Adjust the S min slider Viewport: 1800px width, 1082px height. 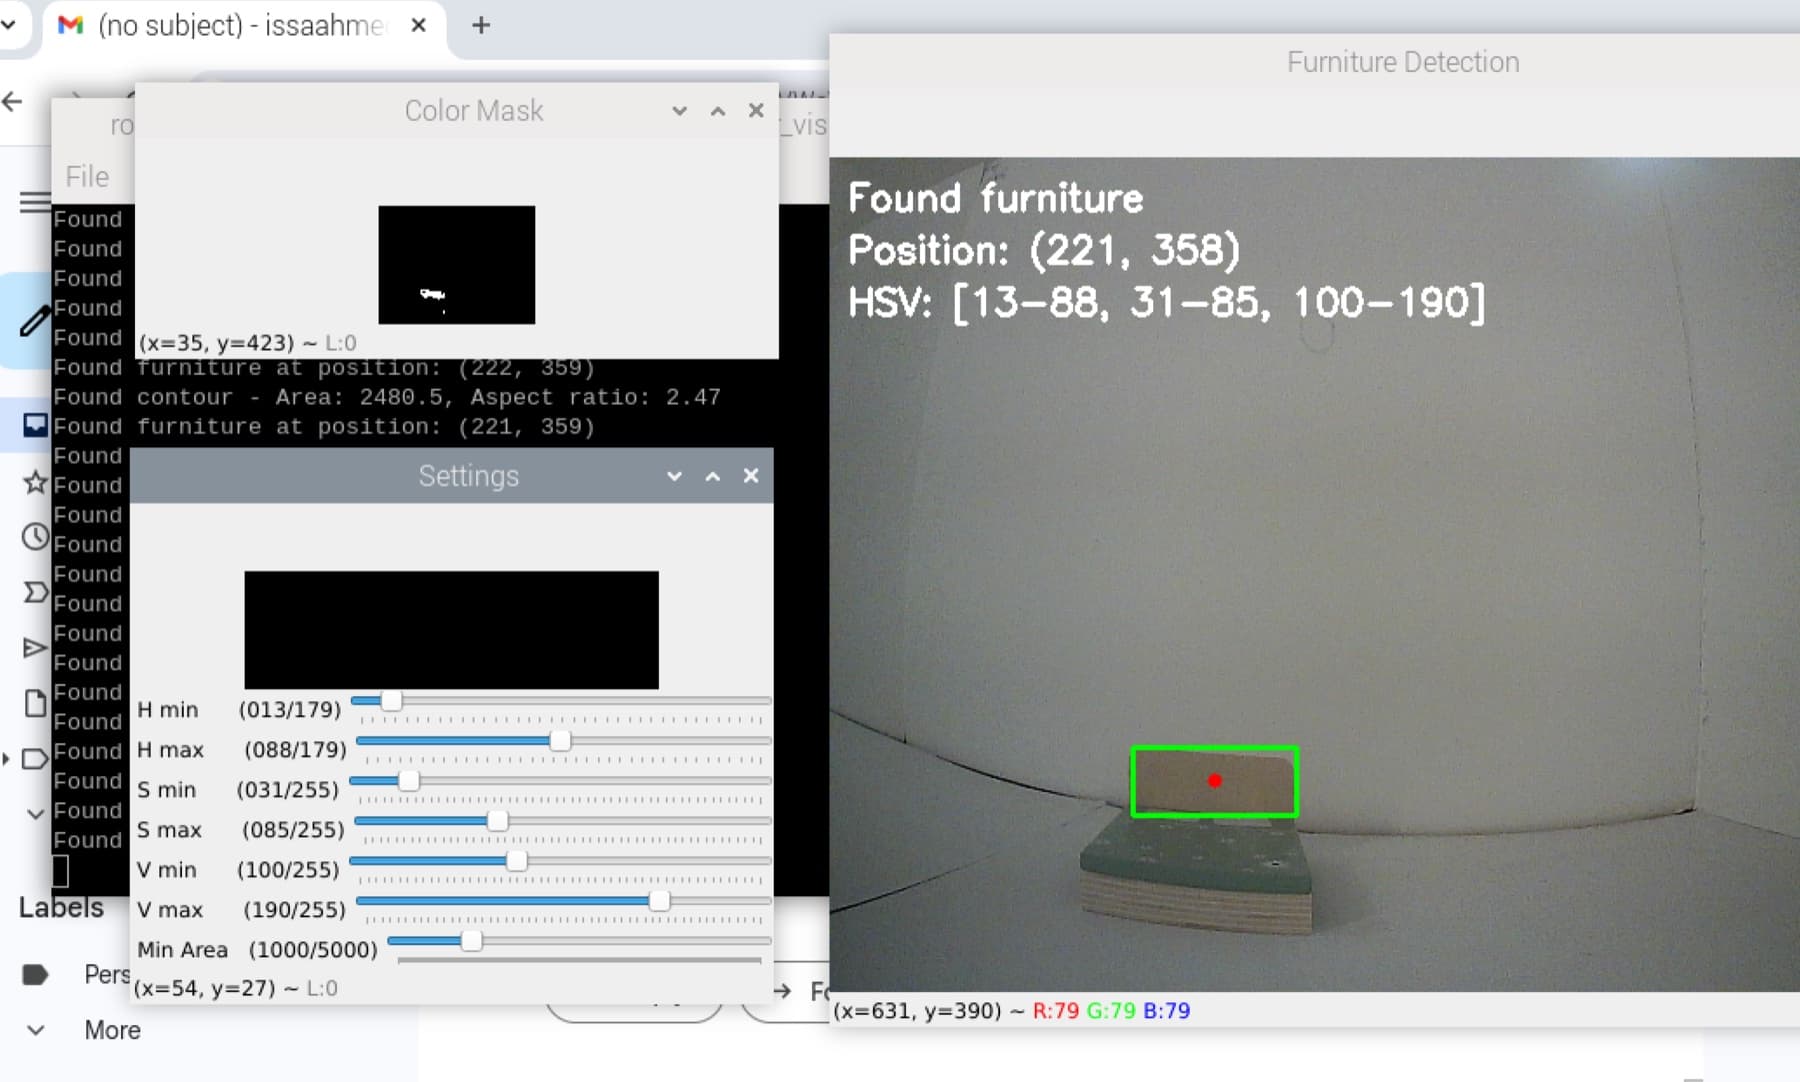tap(408, 781)
